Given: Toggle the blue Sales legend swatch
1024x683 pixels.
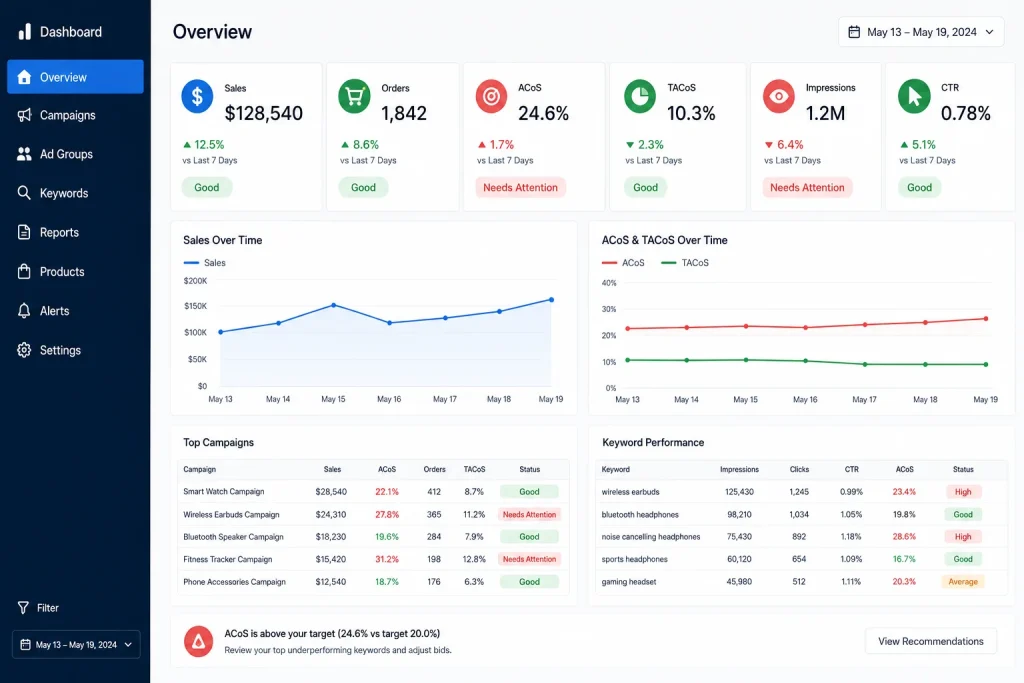Looking at the screenshot, I should 191,262.
